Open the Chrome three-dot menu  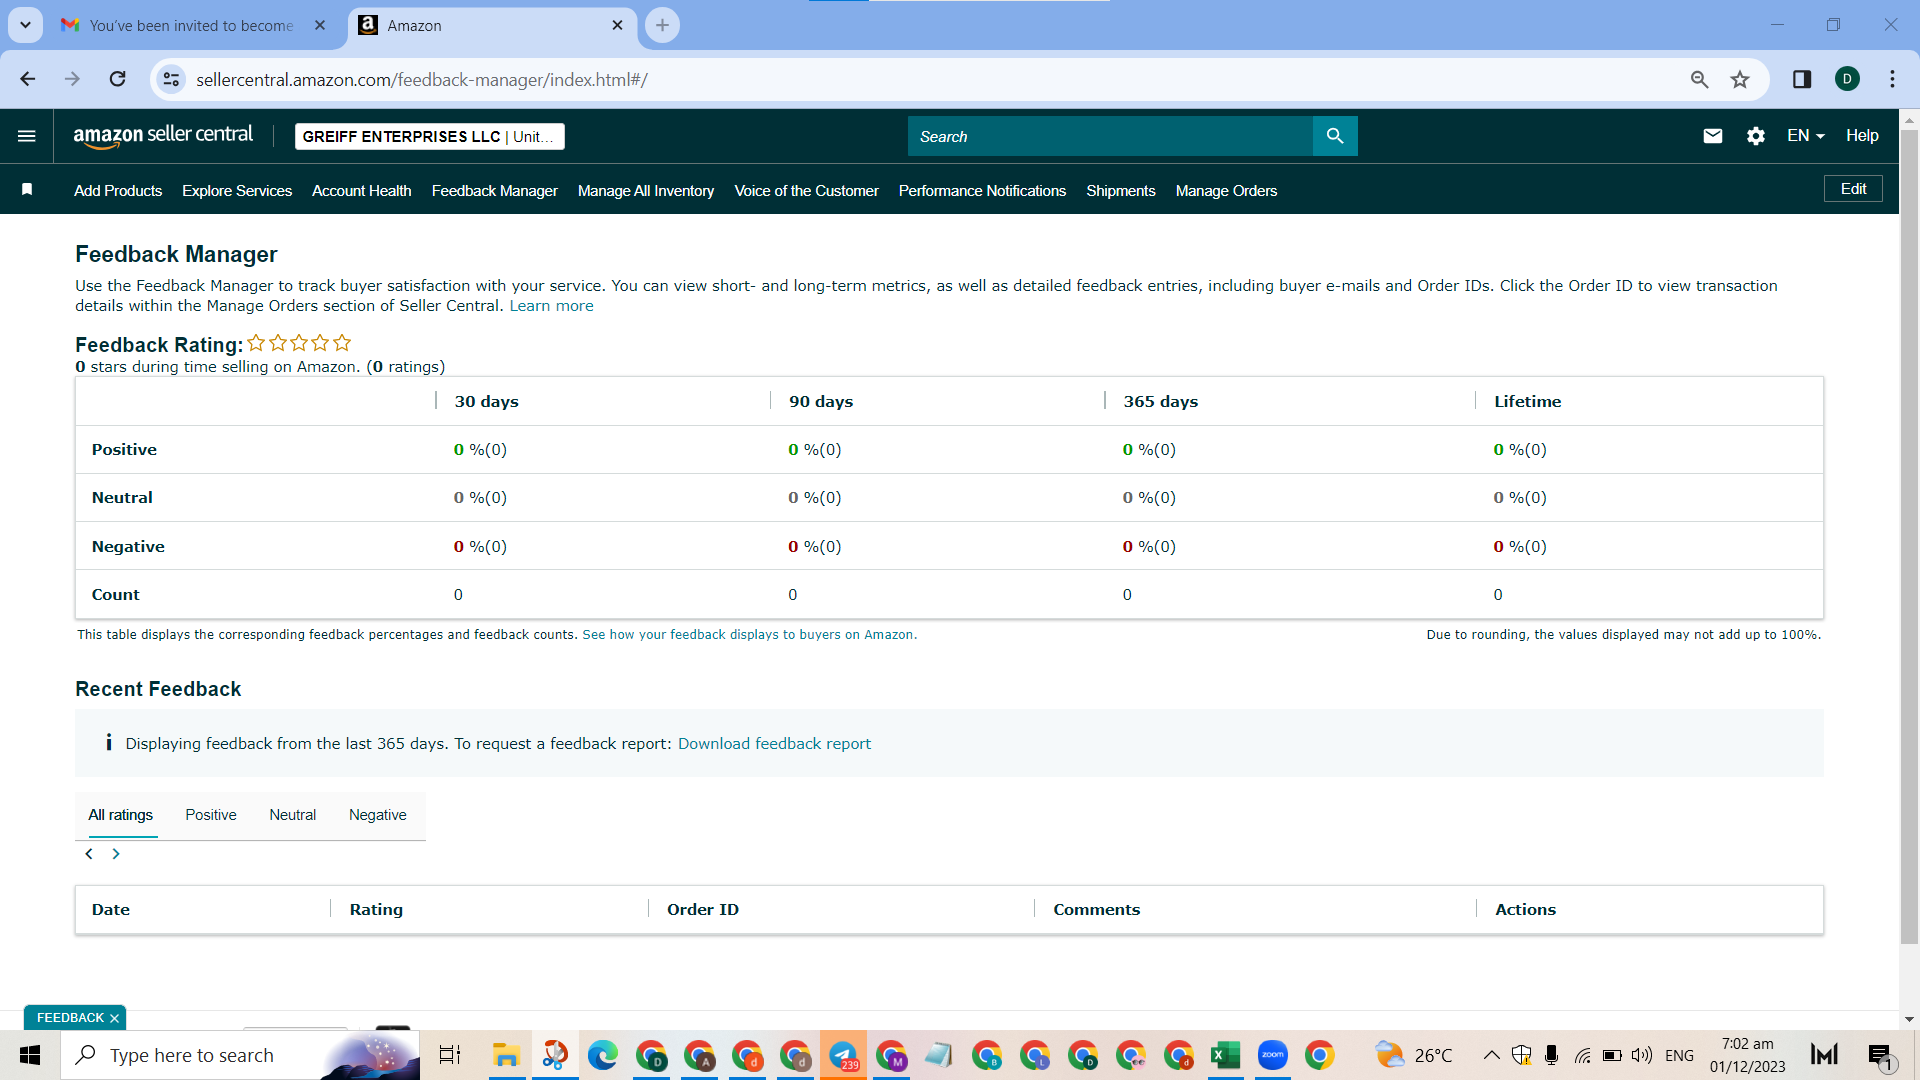point(1893,79)
